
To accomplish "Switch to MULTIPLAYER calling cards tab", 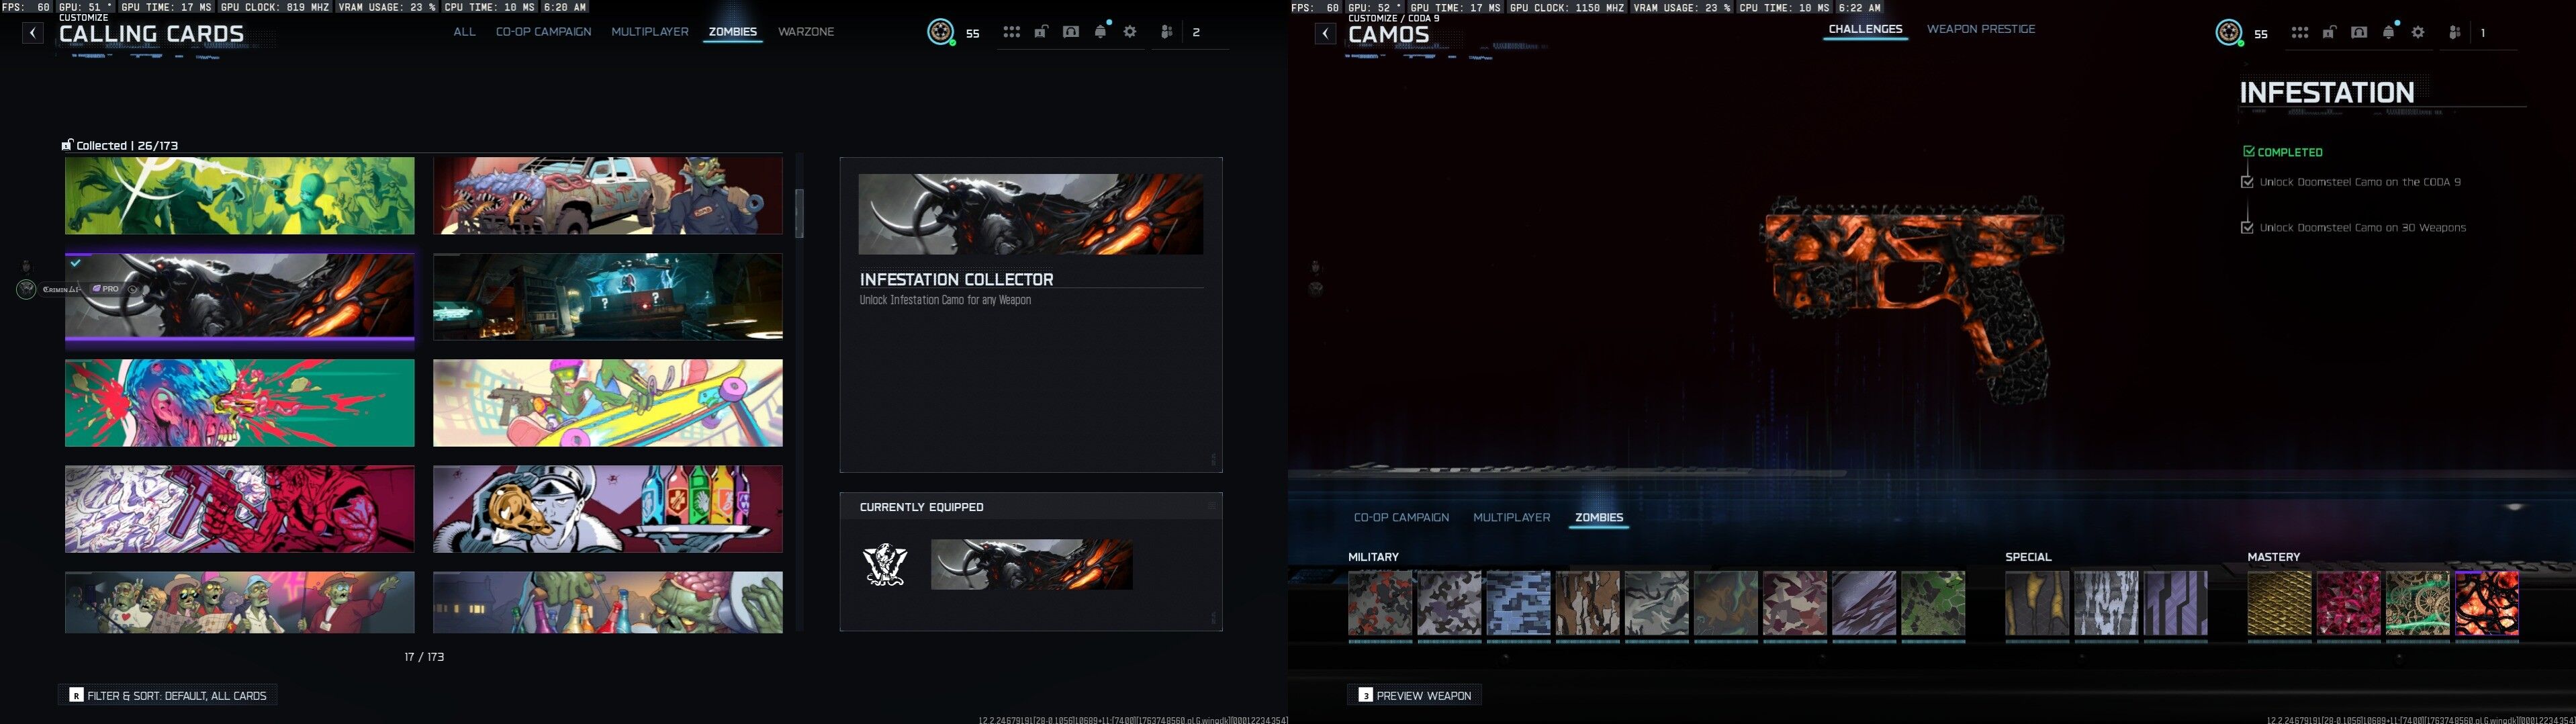I will point(650,32).
